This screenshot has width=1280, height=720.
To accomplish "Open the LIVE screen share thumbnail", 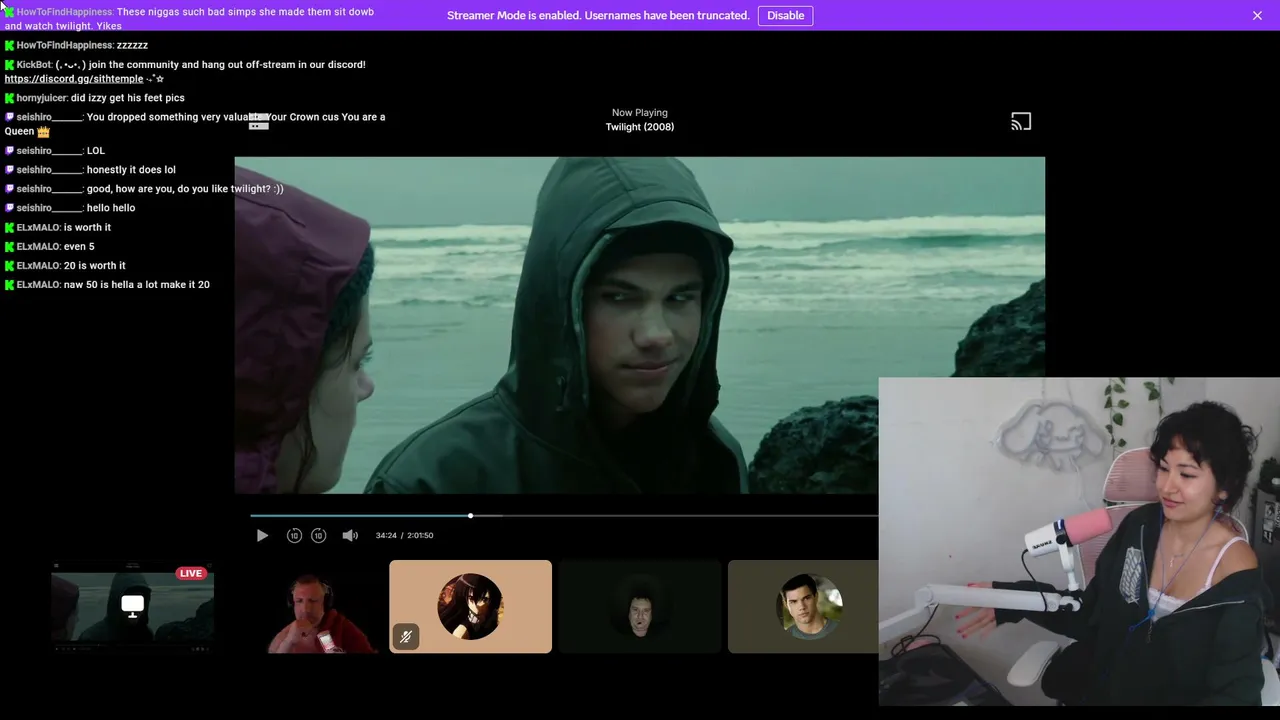I will click(133, 608).
